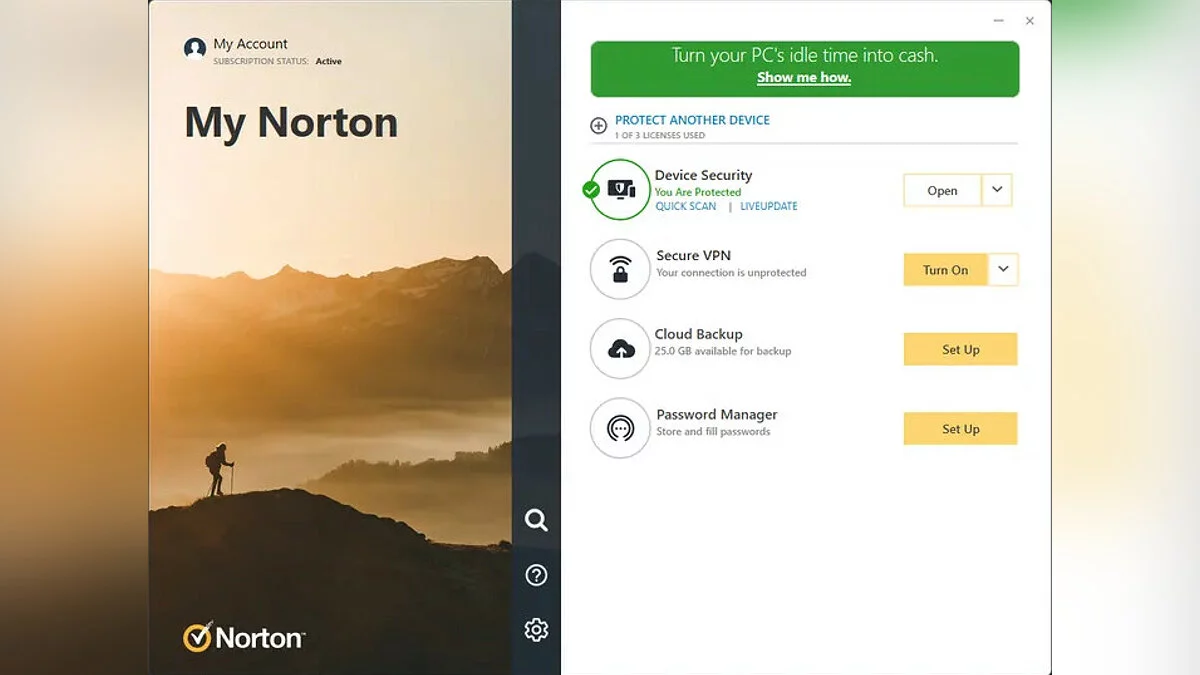Set Up Cloud Backup
The width and height of the screenshot is (1200, 675).
click(961, 349)
